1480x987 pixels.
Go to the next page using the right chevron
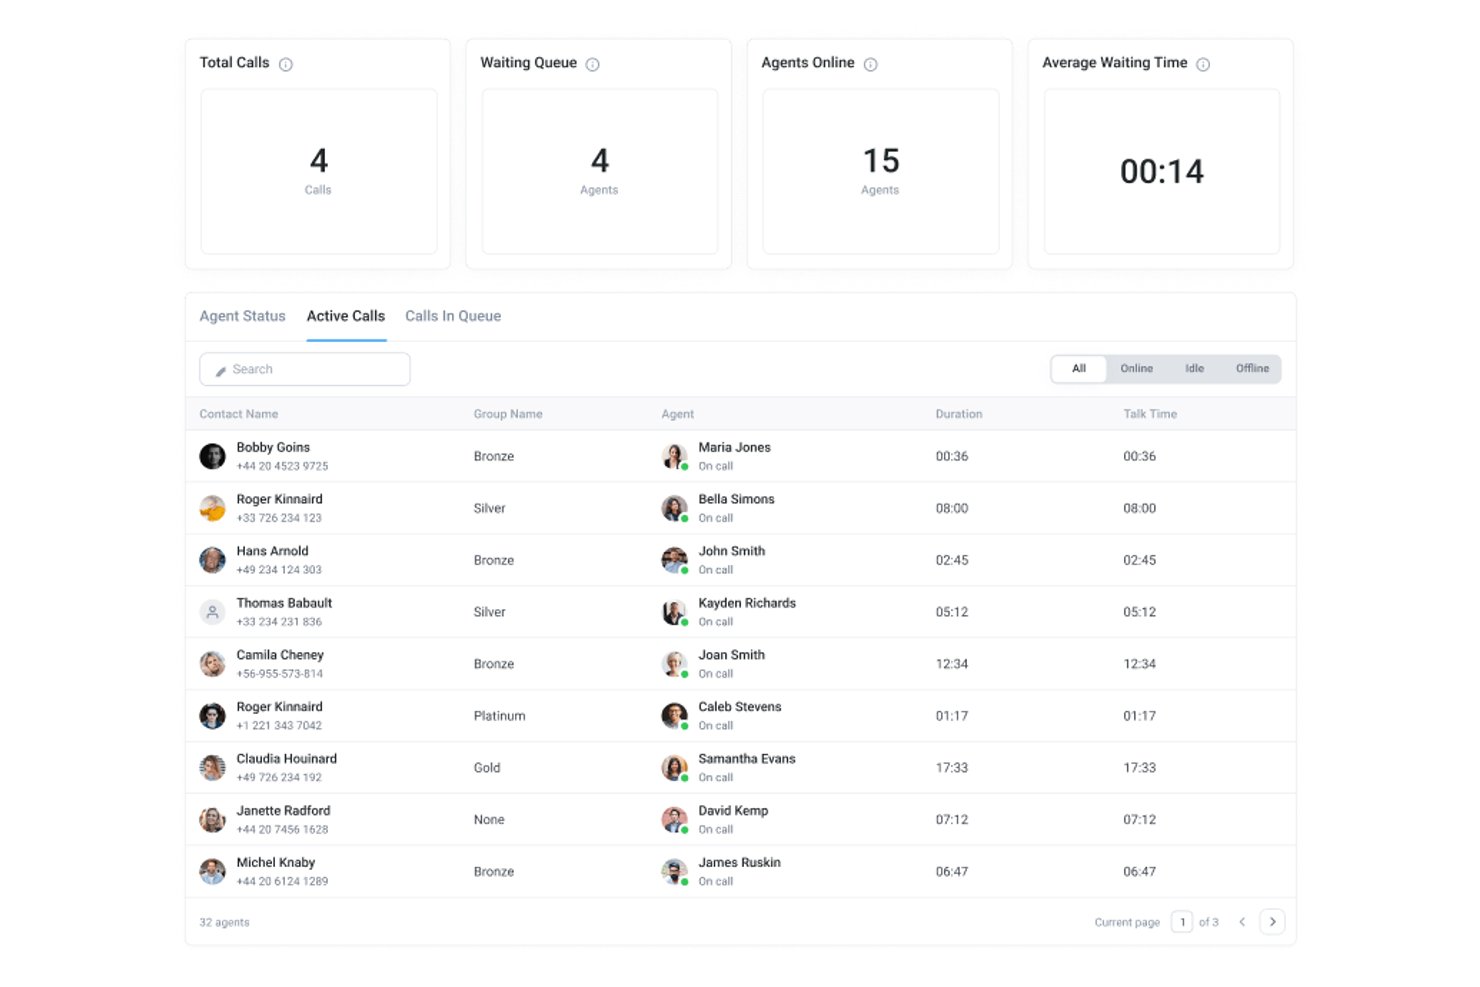coord(1272,922)
